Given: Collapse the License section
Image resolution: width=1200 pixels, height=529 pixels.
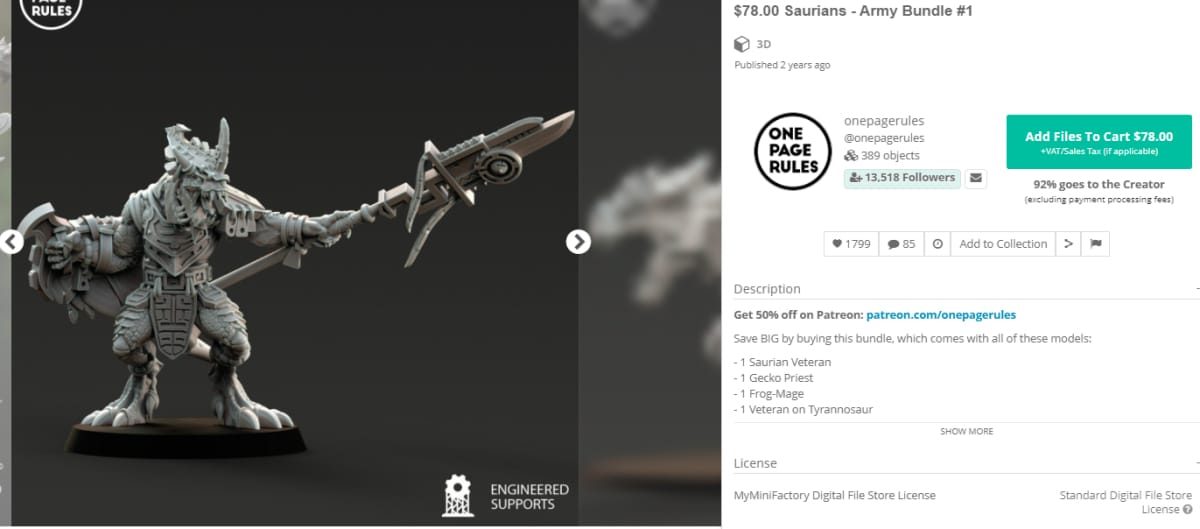Looking at the screenshot, I should click(1196, 464).
